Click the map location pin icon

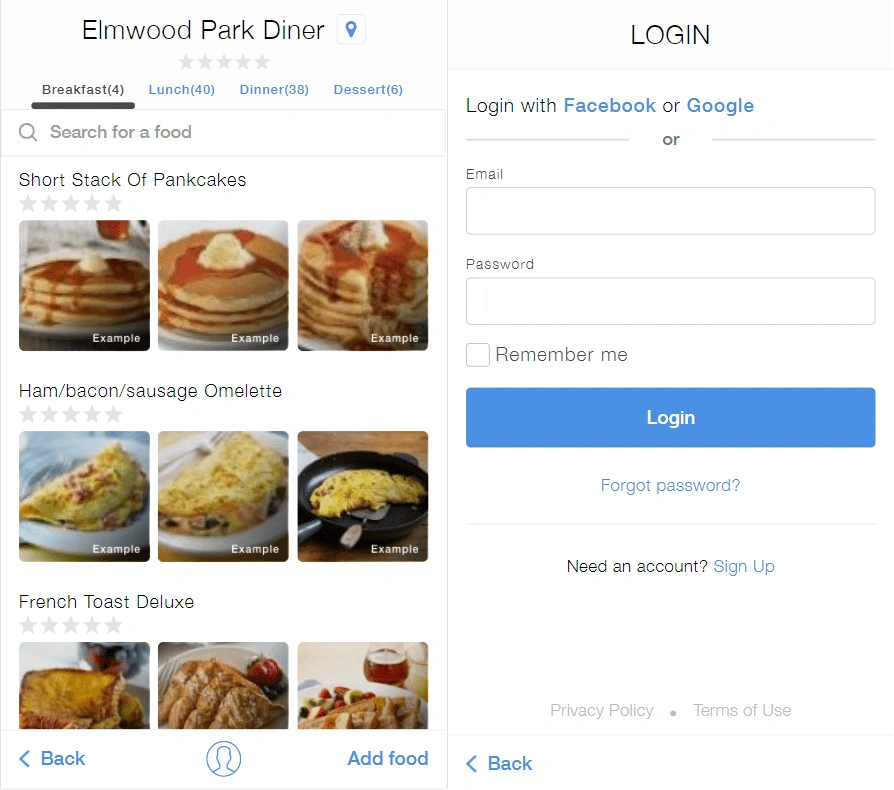(x=351, y=30)
